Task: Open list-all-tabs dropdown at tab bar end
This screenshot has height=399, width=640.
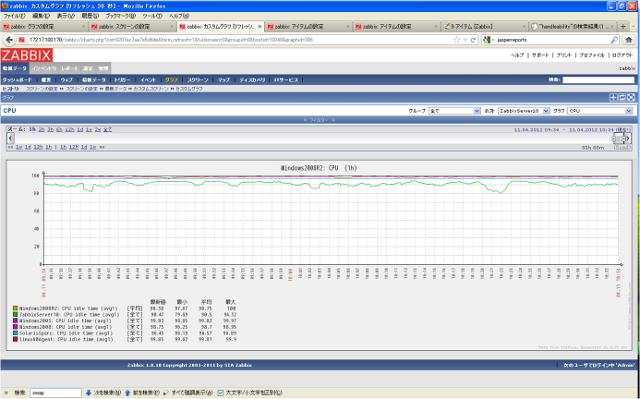Action: click(x=634, y=27)
